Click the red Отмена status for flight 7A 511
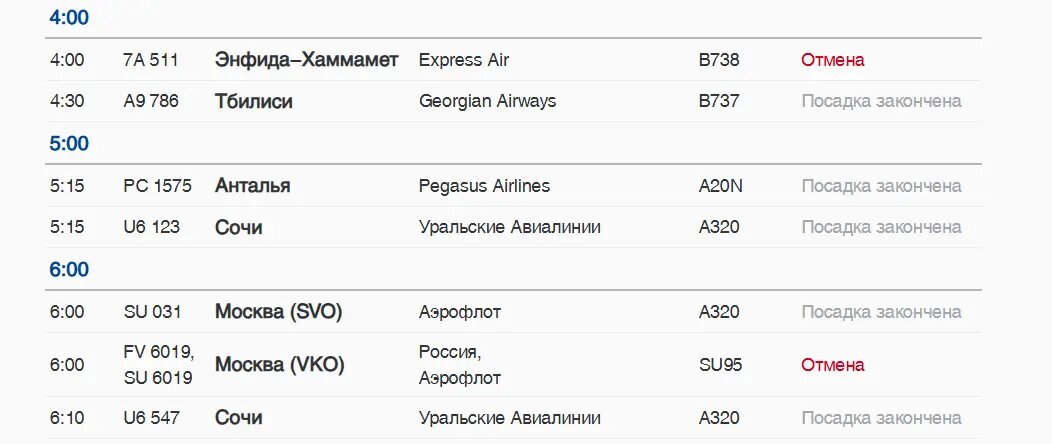The height and width of the screenshot is (444, 1052). [833, 60]
